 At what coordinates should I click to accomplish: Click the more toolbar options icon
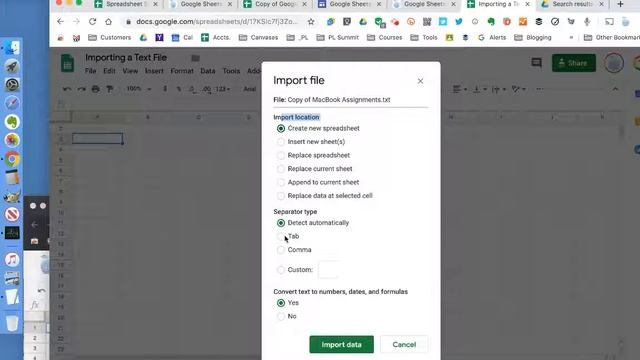coord(540,89)
